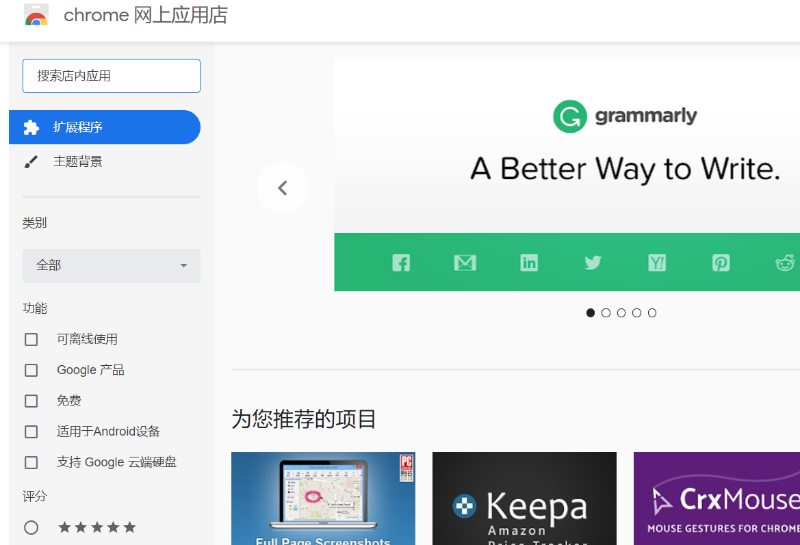
Task: Focus the 搜索店内应用 search box
Action: [x=111, y=76]
